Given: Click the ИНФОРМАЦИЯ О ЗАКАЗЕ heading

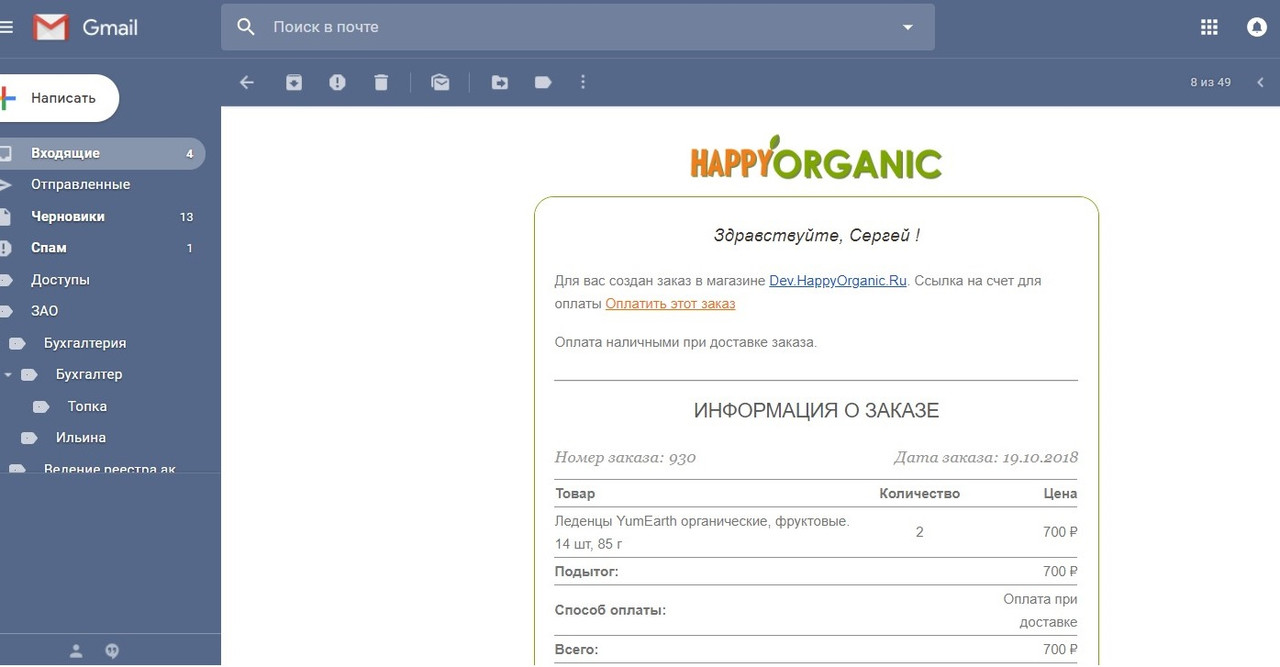Looking at the screenshot, I should coord(816,411).
